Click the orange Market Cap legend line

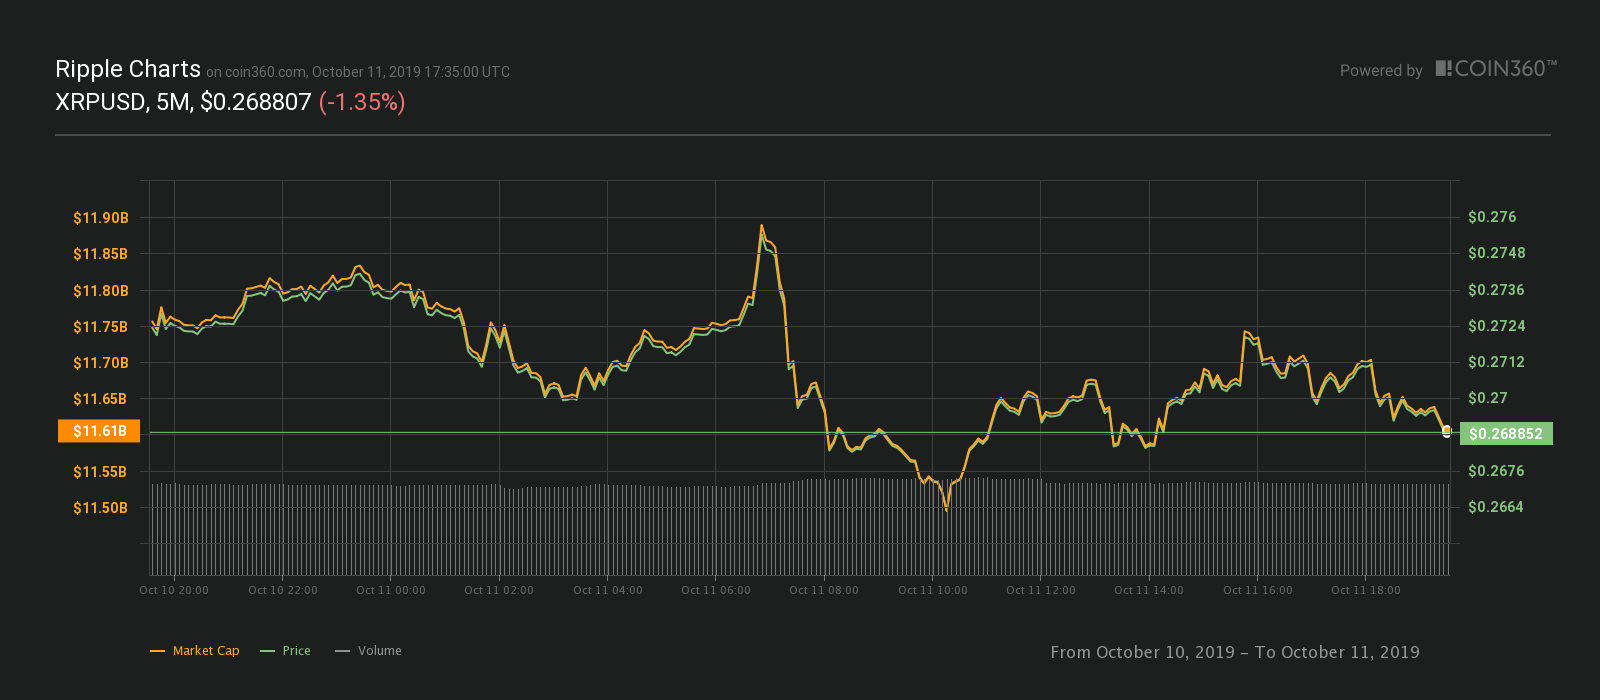click(157, 651)
